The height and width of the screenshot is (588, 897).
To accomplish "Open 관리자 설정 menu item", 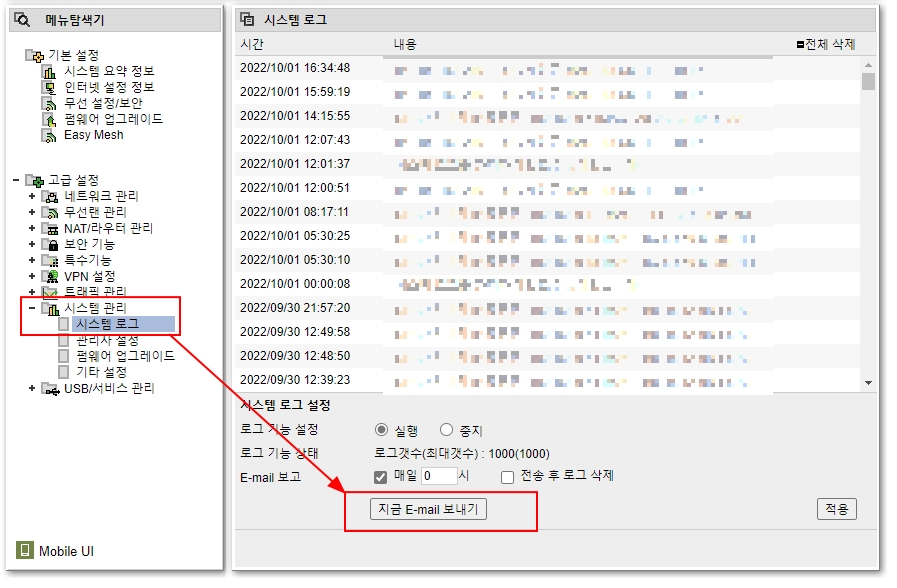I will click(x=108, y=341).
